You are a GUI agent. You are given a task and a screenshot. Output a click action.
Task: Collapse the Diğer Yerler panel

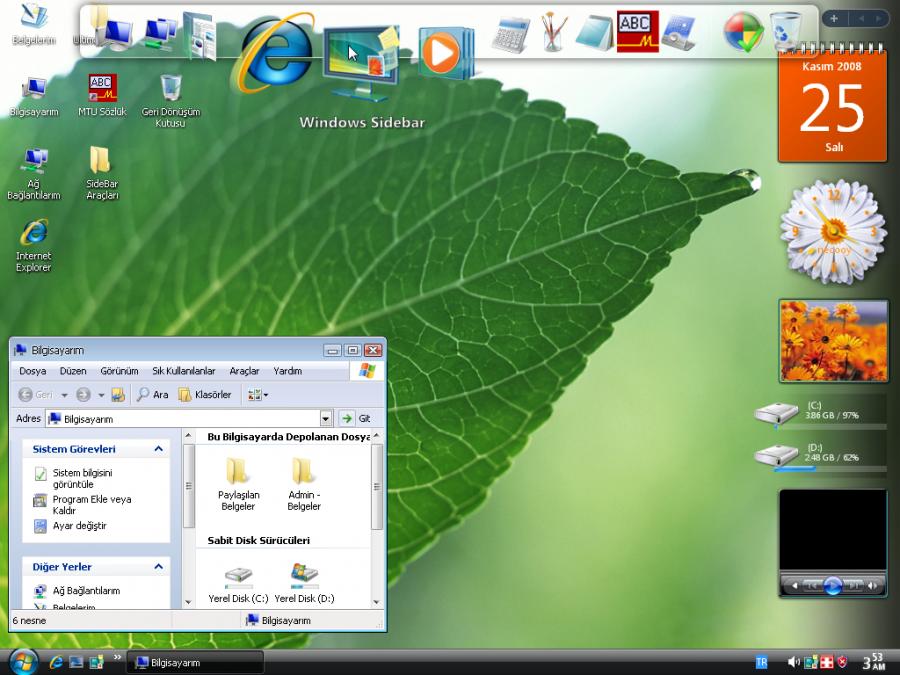158,567
